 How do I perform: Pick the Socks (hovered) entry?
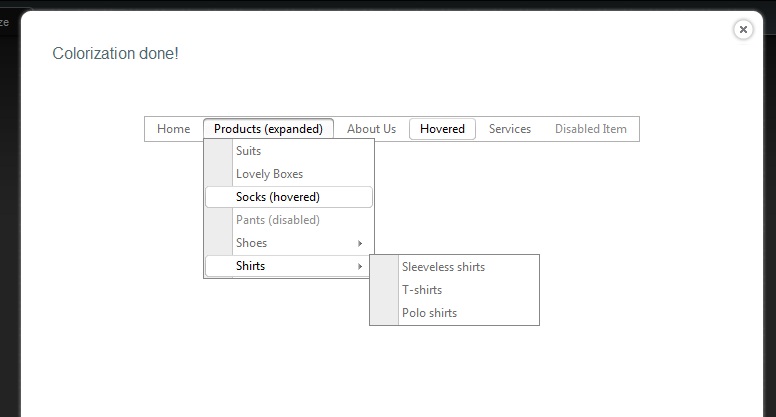278,197
